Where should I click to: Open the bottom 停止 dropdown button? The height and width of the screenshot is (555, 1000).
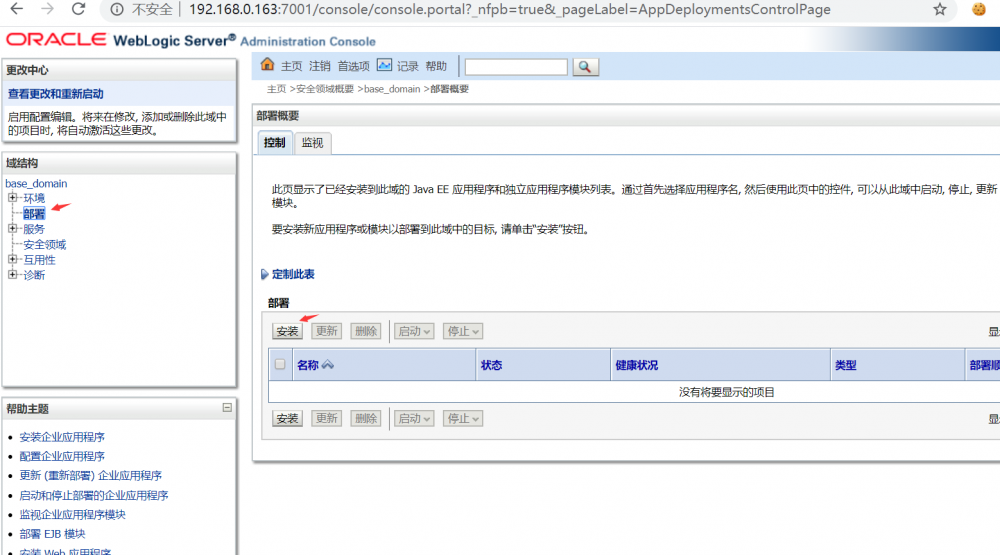click(x=462, y=418)
